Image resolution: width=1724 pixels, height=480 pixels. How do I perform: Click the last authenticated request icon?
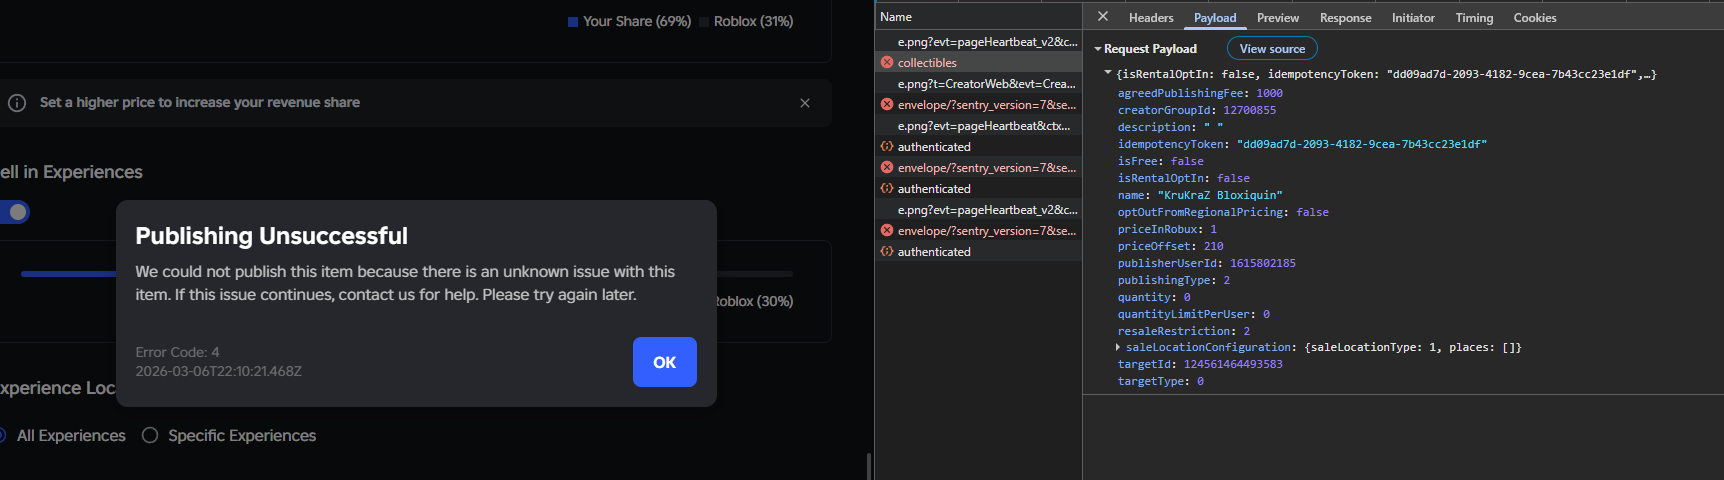coord(887,252)
